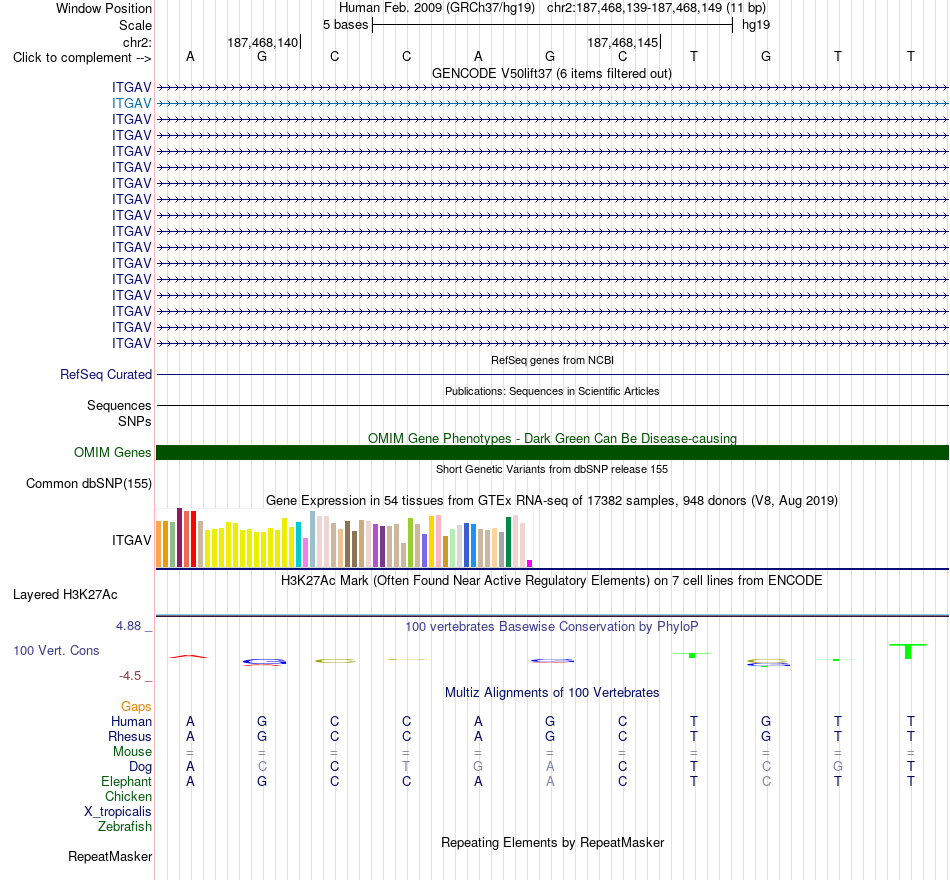
Task: Click the tallest dark purple GTEx expression bar
Action: [x=179, y=538]
